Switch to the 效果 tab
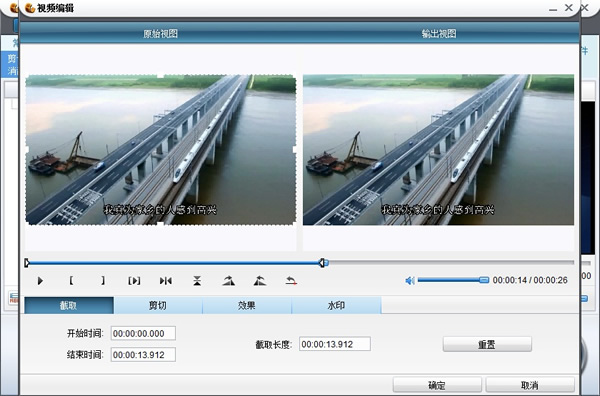 [247, 305]
